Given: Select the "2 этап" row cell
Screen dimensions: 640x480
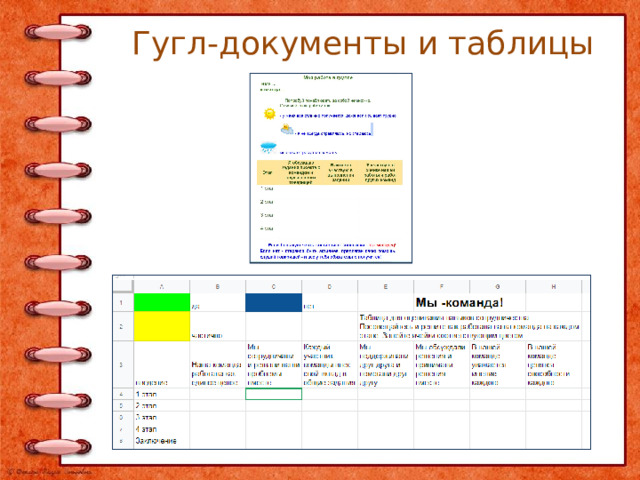Looking at the screenshot, I should click(x=162, y=405).
